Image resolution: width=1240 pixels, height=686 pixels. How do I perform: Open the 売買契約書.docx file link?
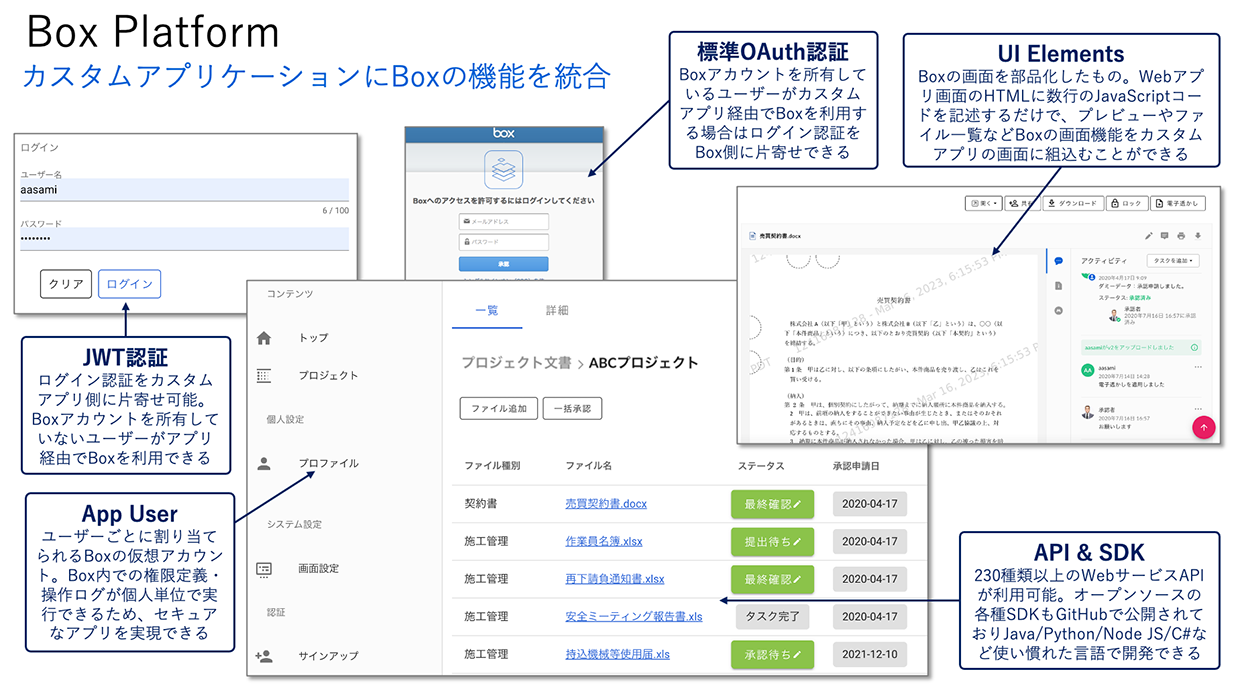click(606, 503)
